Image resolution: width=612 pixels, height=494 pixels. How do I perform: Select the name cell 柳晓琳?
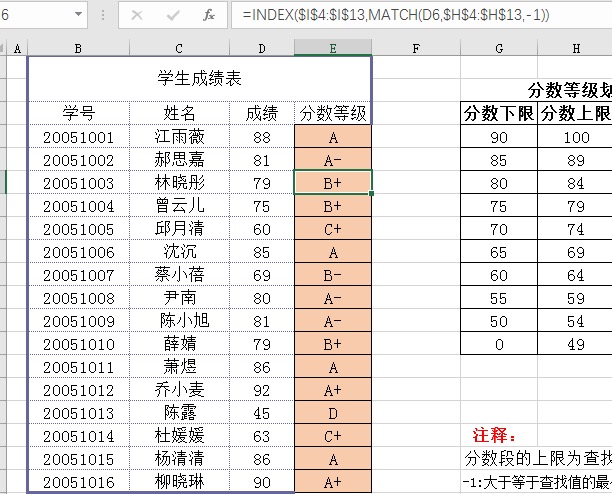180,482
